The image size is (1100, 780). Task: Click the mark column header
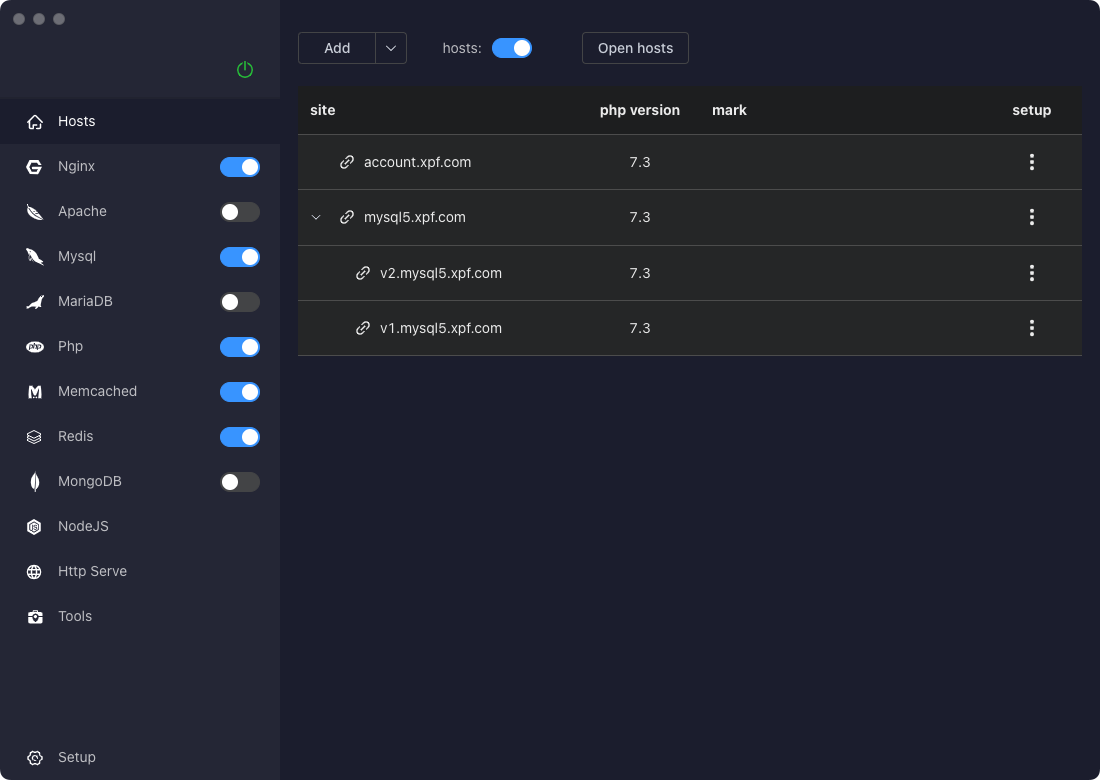click(729, 110)
